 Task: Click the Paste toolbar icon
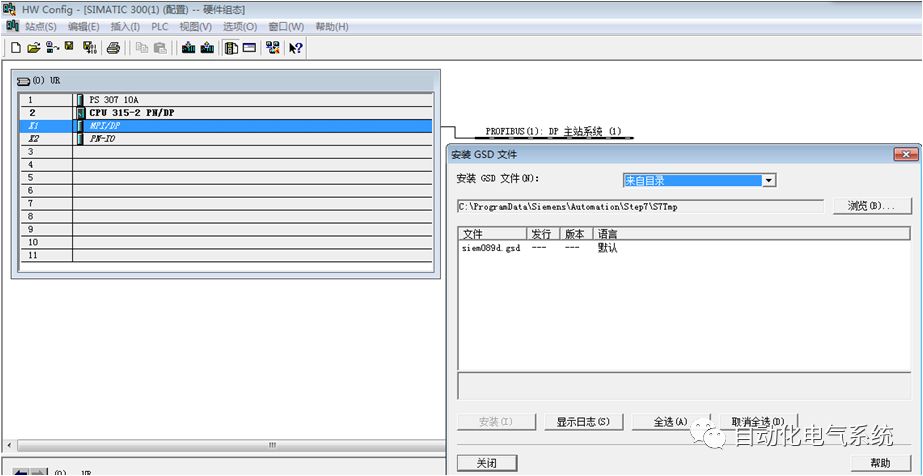pos(160,48)
